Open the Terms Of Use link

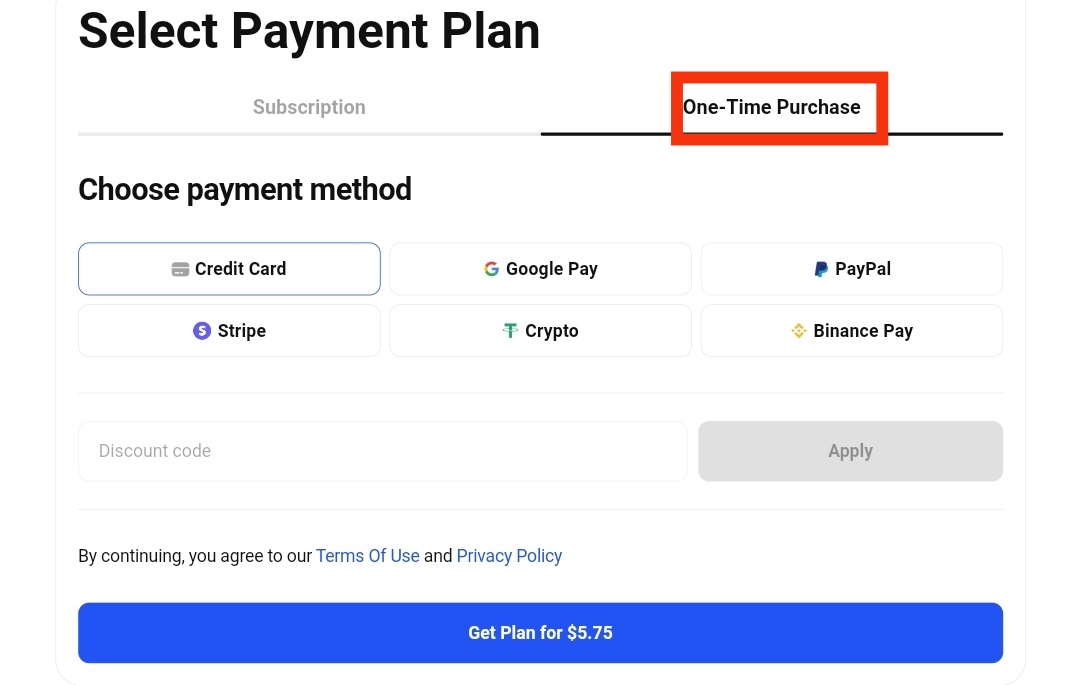point(367,556)
